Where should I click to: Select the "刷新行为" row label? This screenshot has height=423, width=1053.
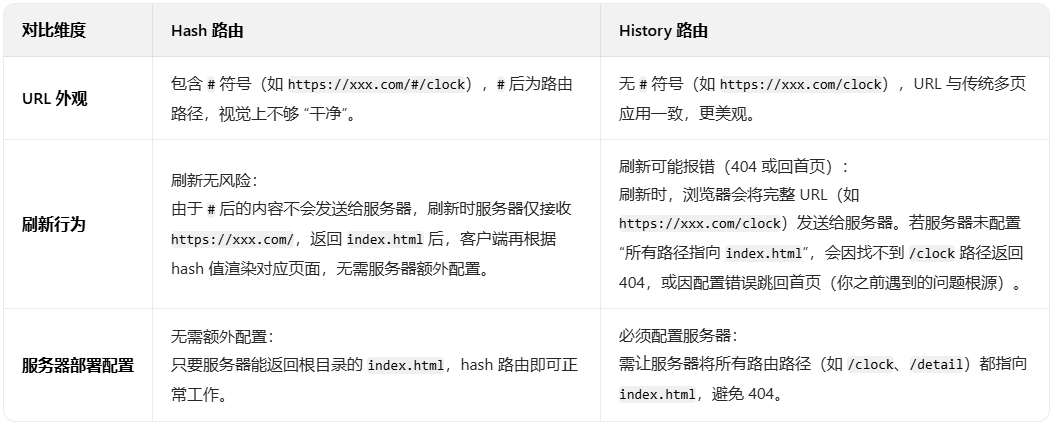(x=54, y=224)
